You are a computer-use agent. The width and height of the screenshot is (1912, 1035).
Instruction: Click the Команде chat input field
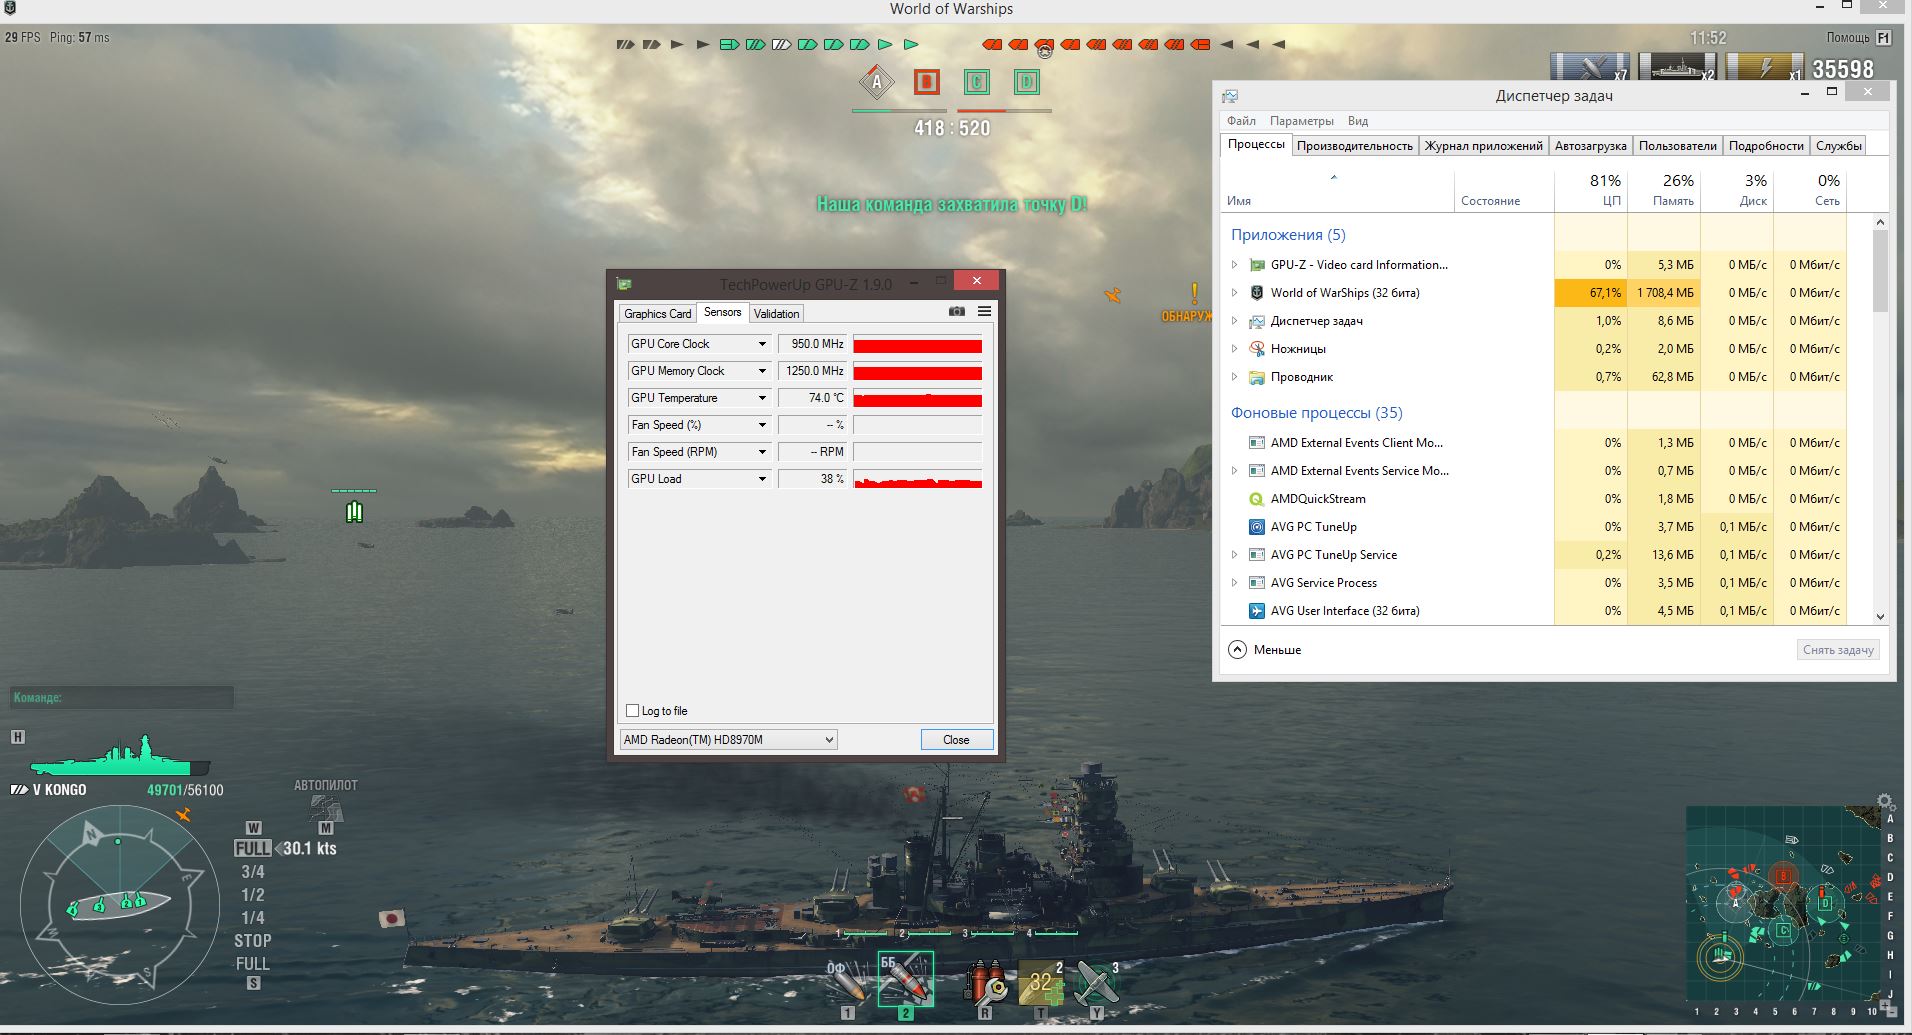[x=122, y=698]
